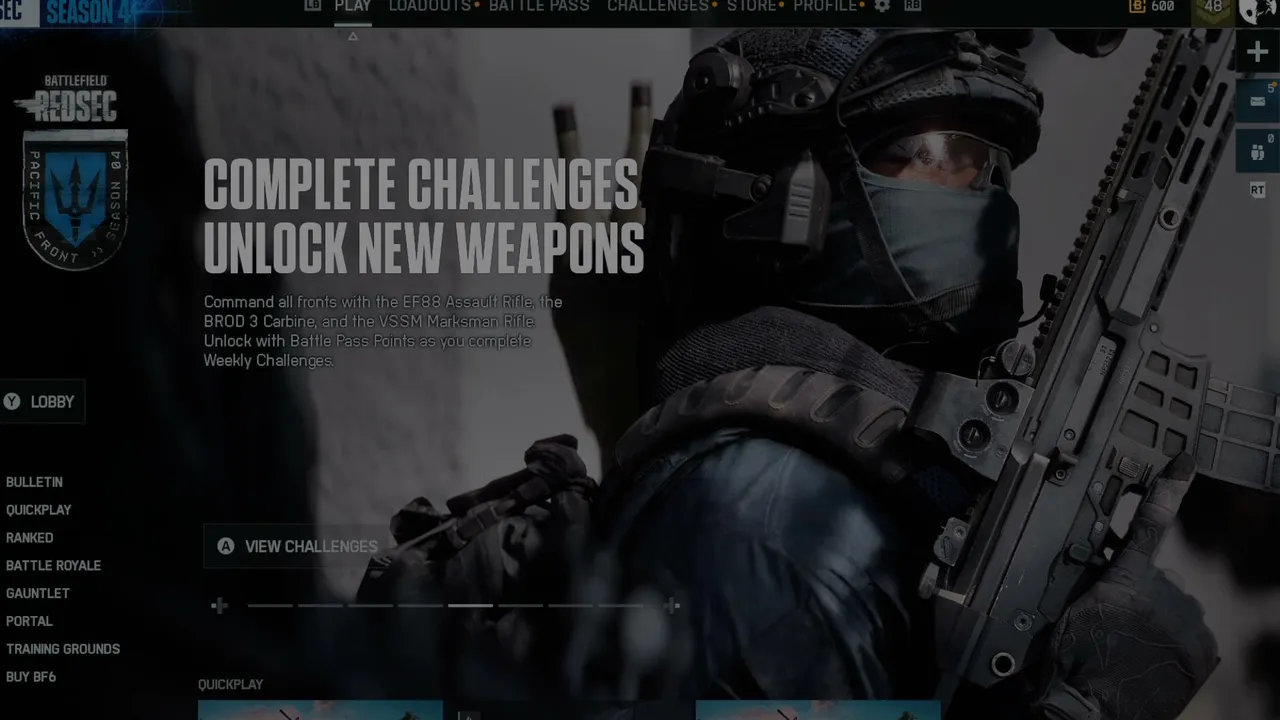Screen dimensions: 1280x720
Task: Jump to the fourth banner carousel segment
Action: 420,605
